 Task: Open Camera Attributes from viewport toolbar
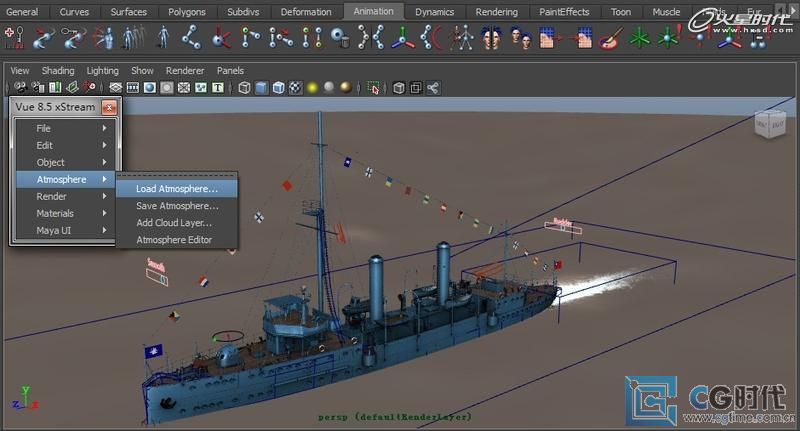pyautogui.click(x=38, y=88)
